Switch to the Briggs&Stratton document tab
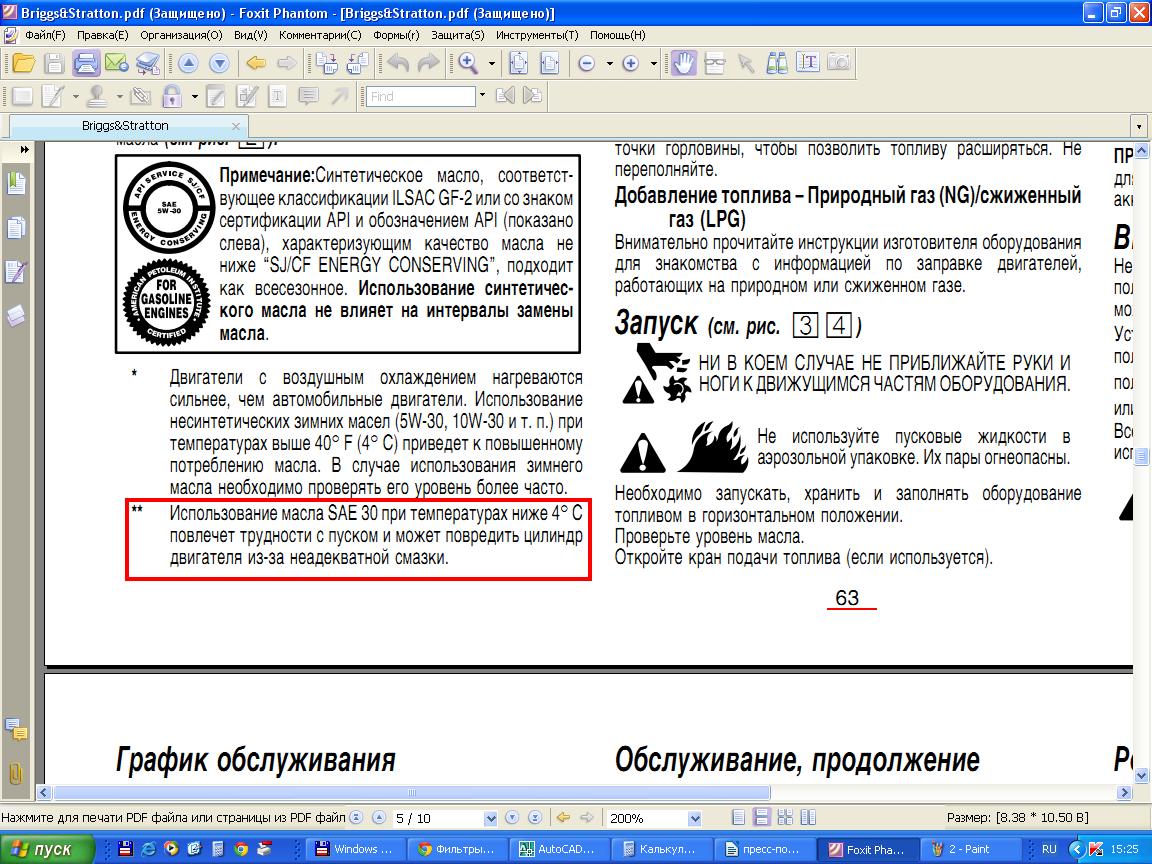This screenshot has height=864, width=1152. pyautogui.click(x=125, y=126)
